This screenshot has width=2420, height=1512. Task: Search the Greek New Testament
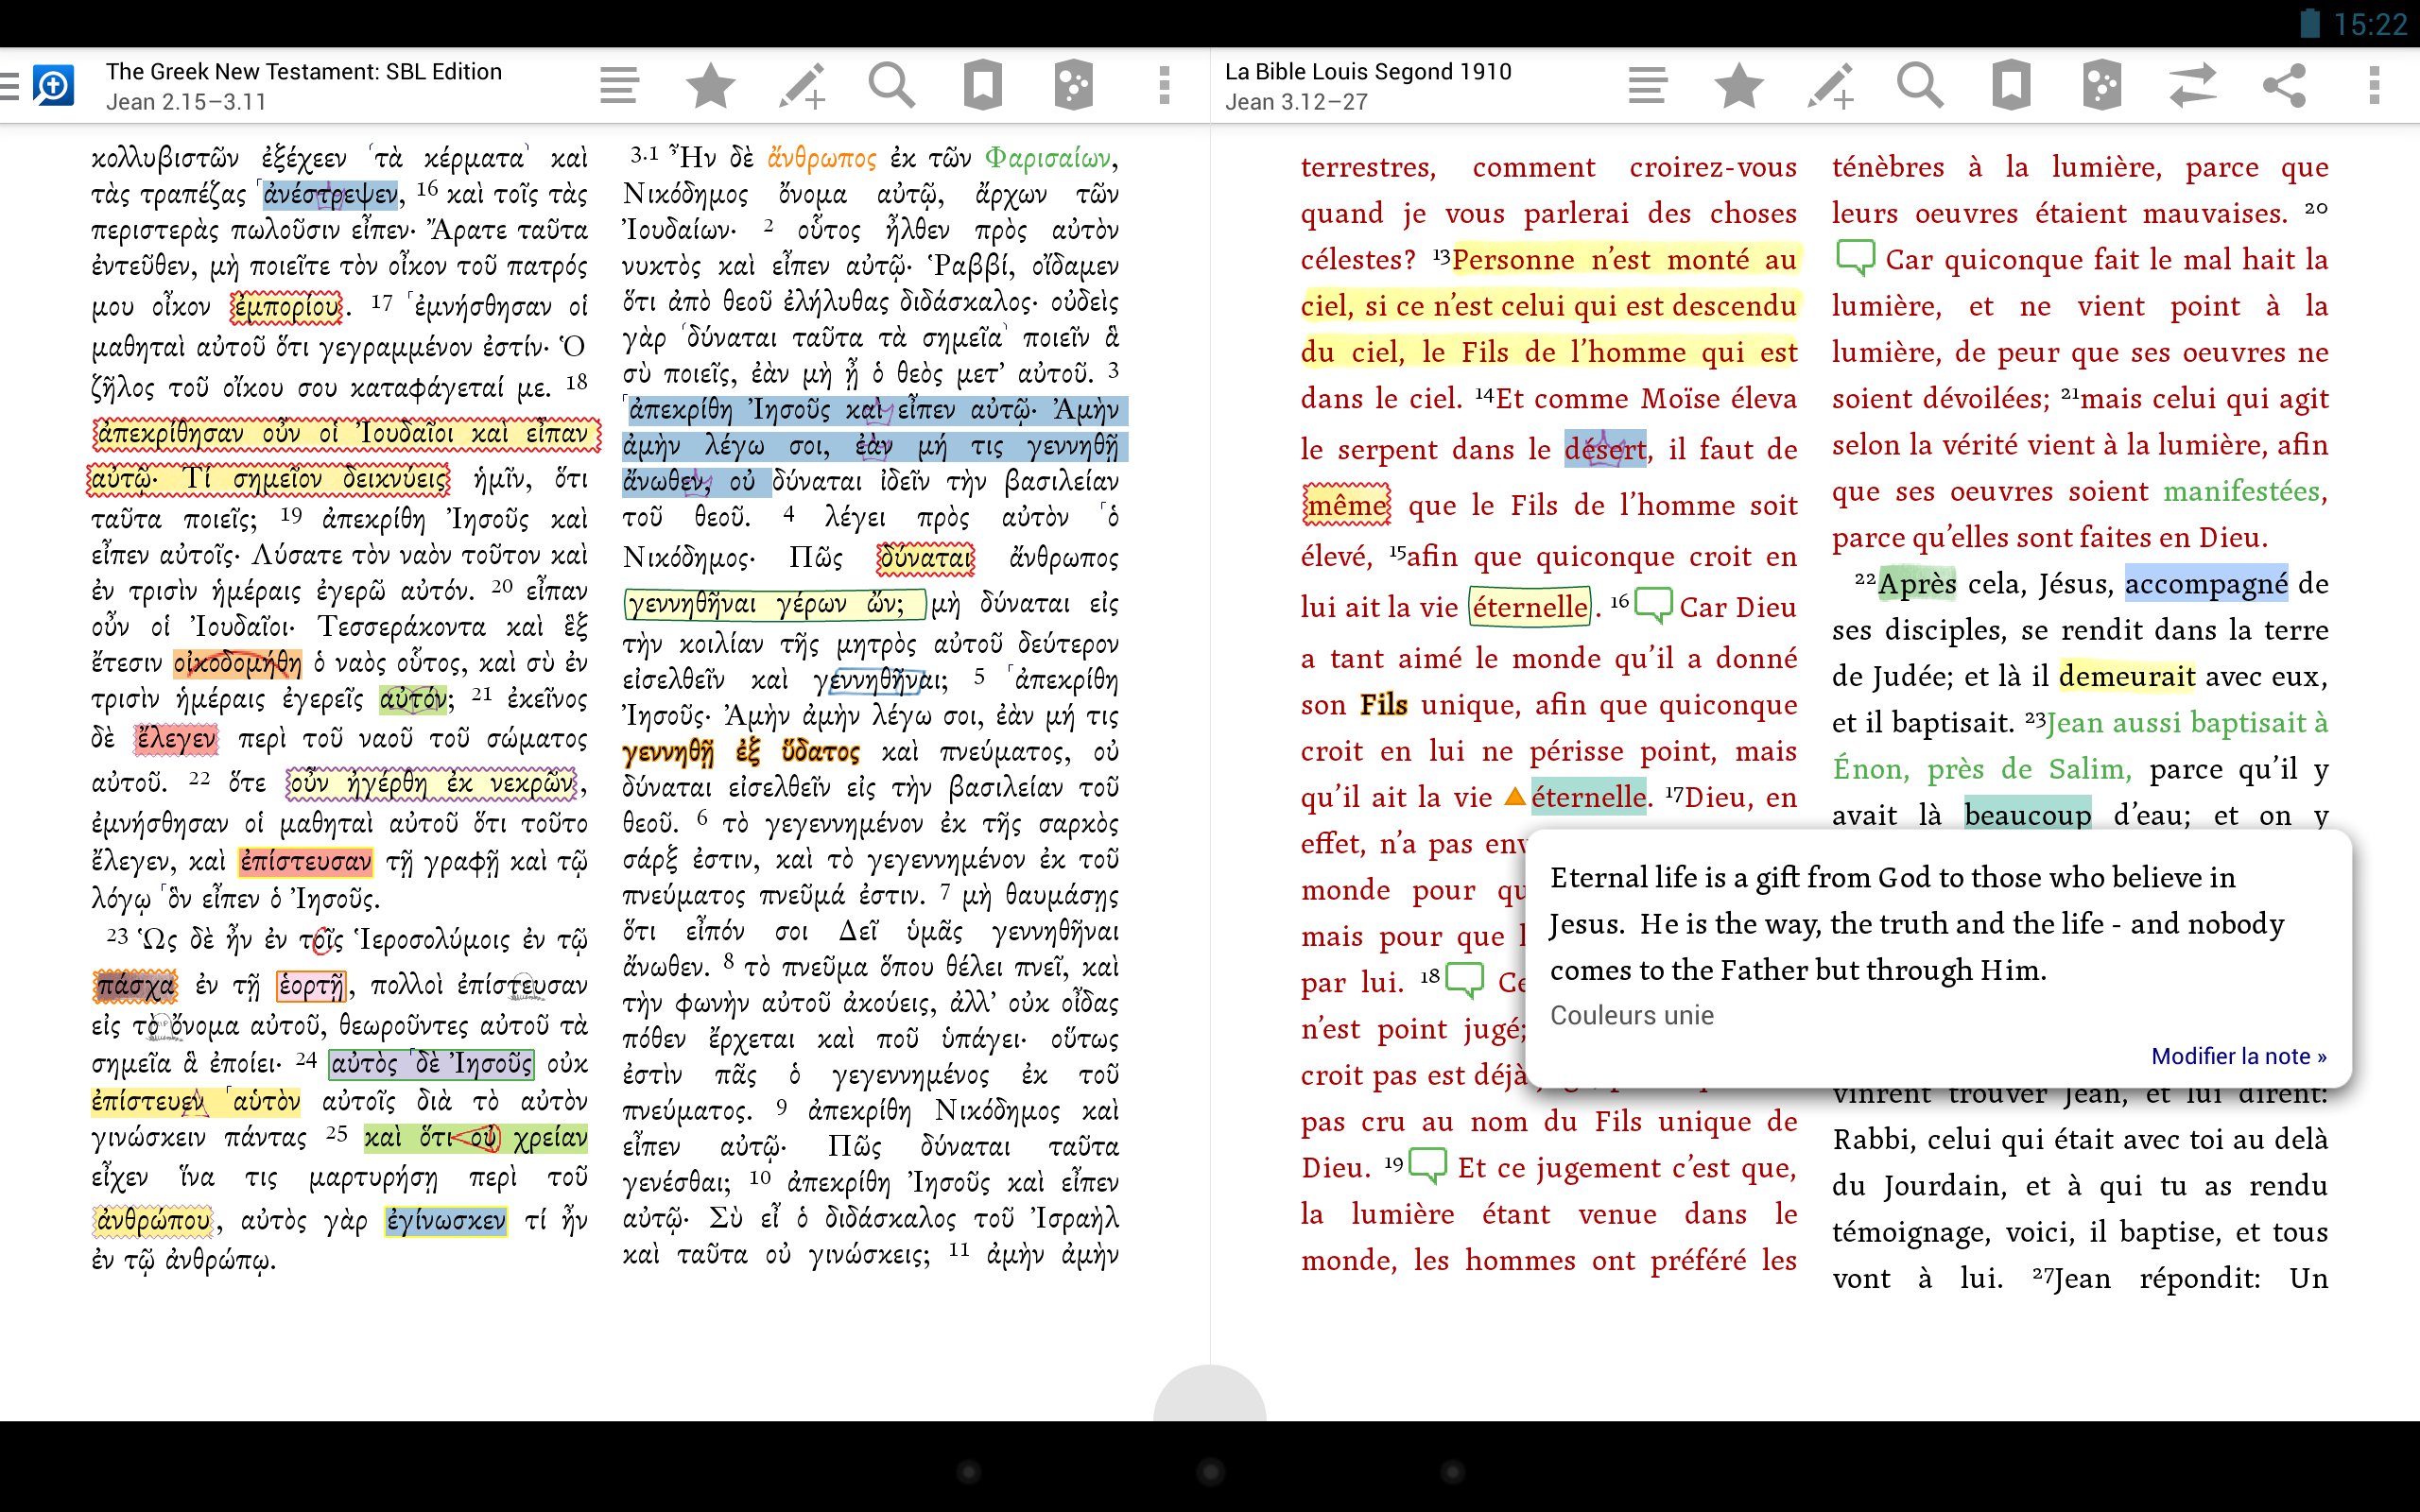pos(891,86)
